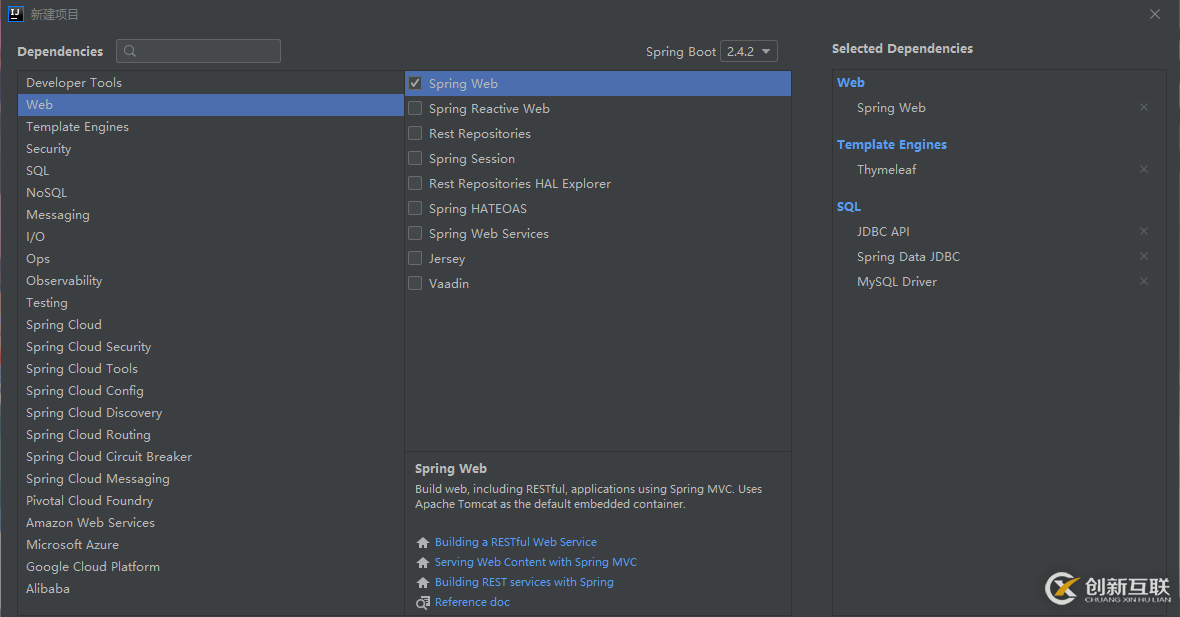1180x617 pixels.
Task: Open the Observability category
Action: [x=211, y=281]
